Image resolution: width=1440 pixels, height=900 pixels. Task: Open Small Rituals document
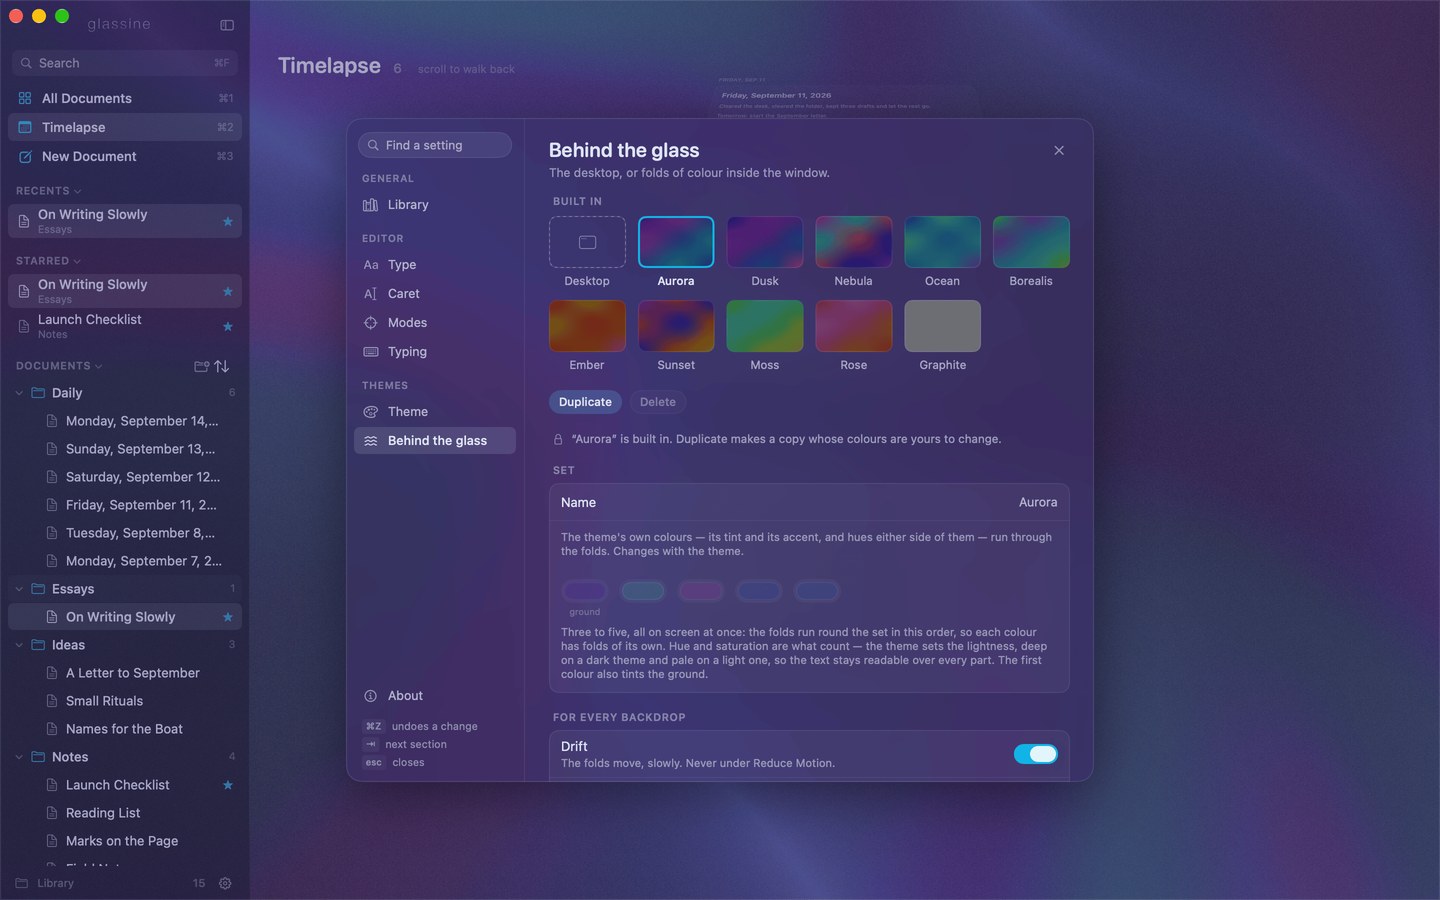click(x=125, y=701)
